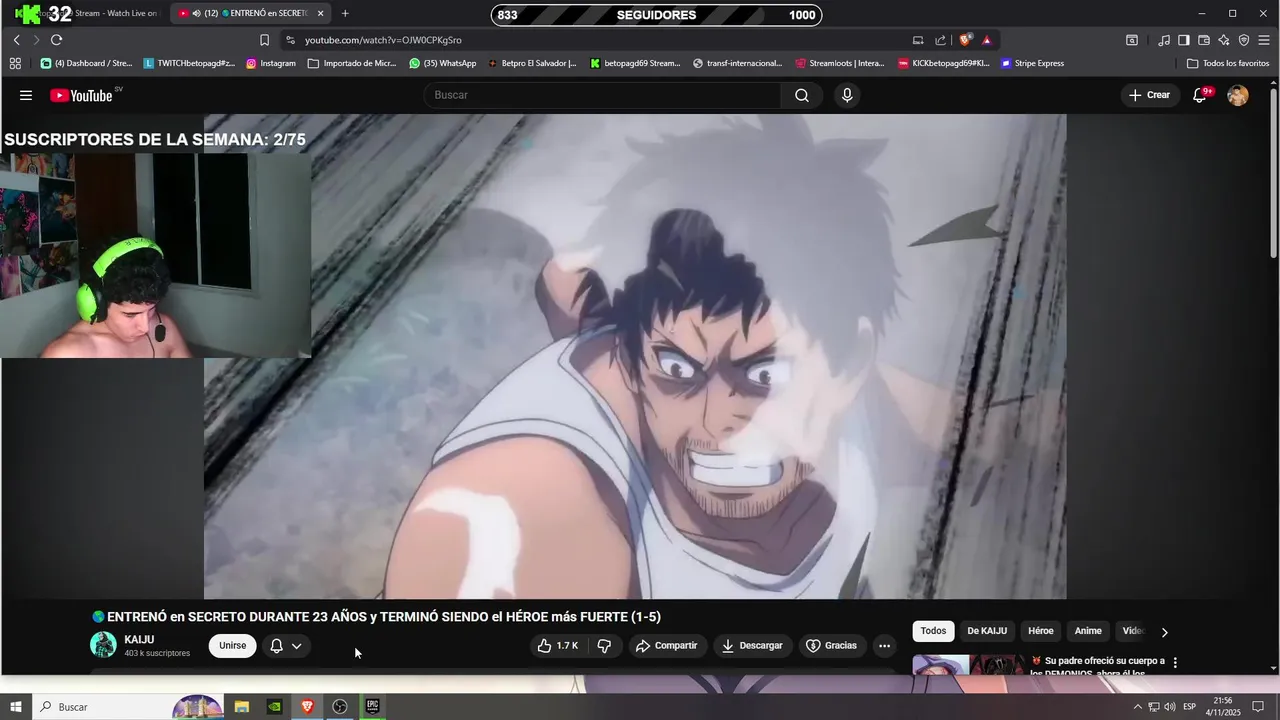Open the Brave VPN shield icon
This screenshot has width=1280, height=720.
[x=1244, y=40]
